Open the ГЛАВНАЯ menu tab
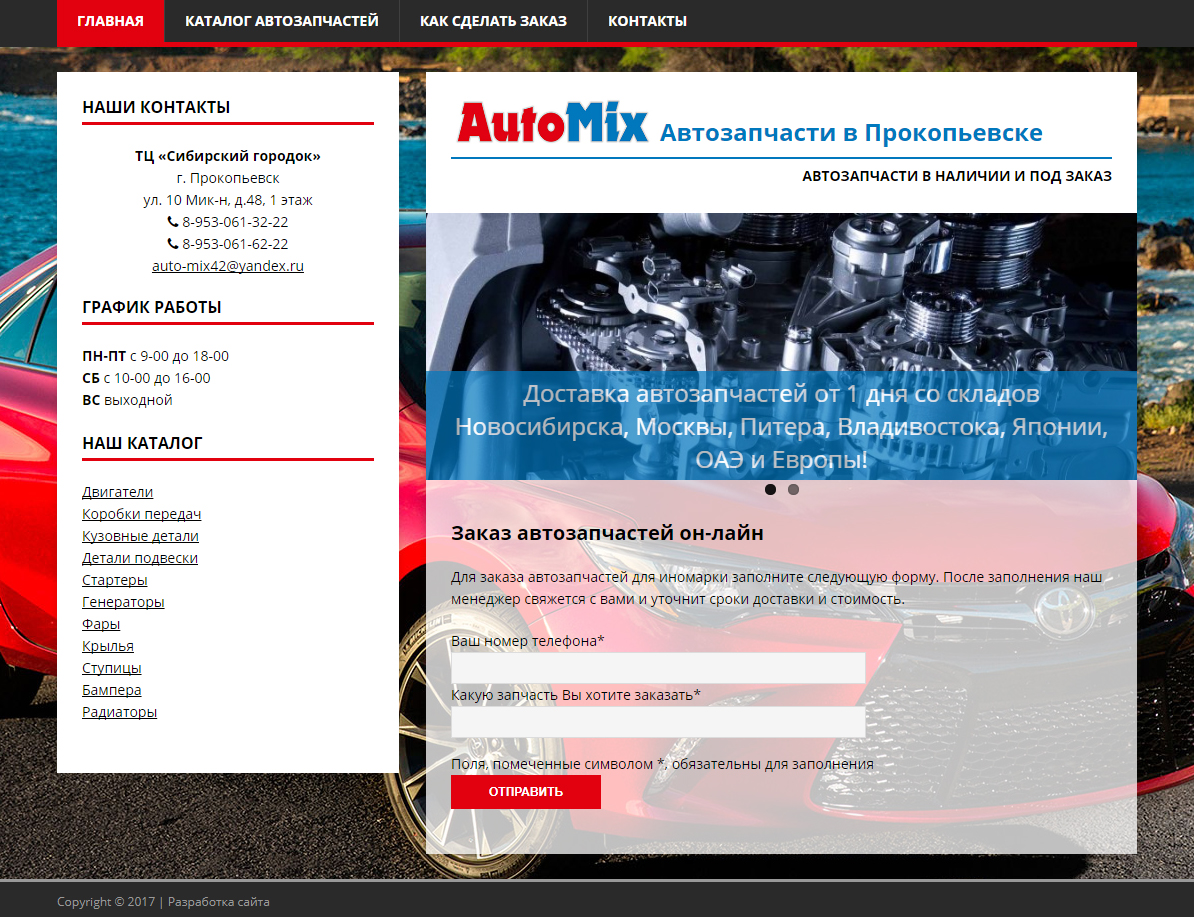Image resolution: width=1194 pixels, height=917 pixels. tap(110, 21)
